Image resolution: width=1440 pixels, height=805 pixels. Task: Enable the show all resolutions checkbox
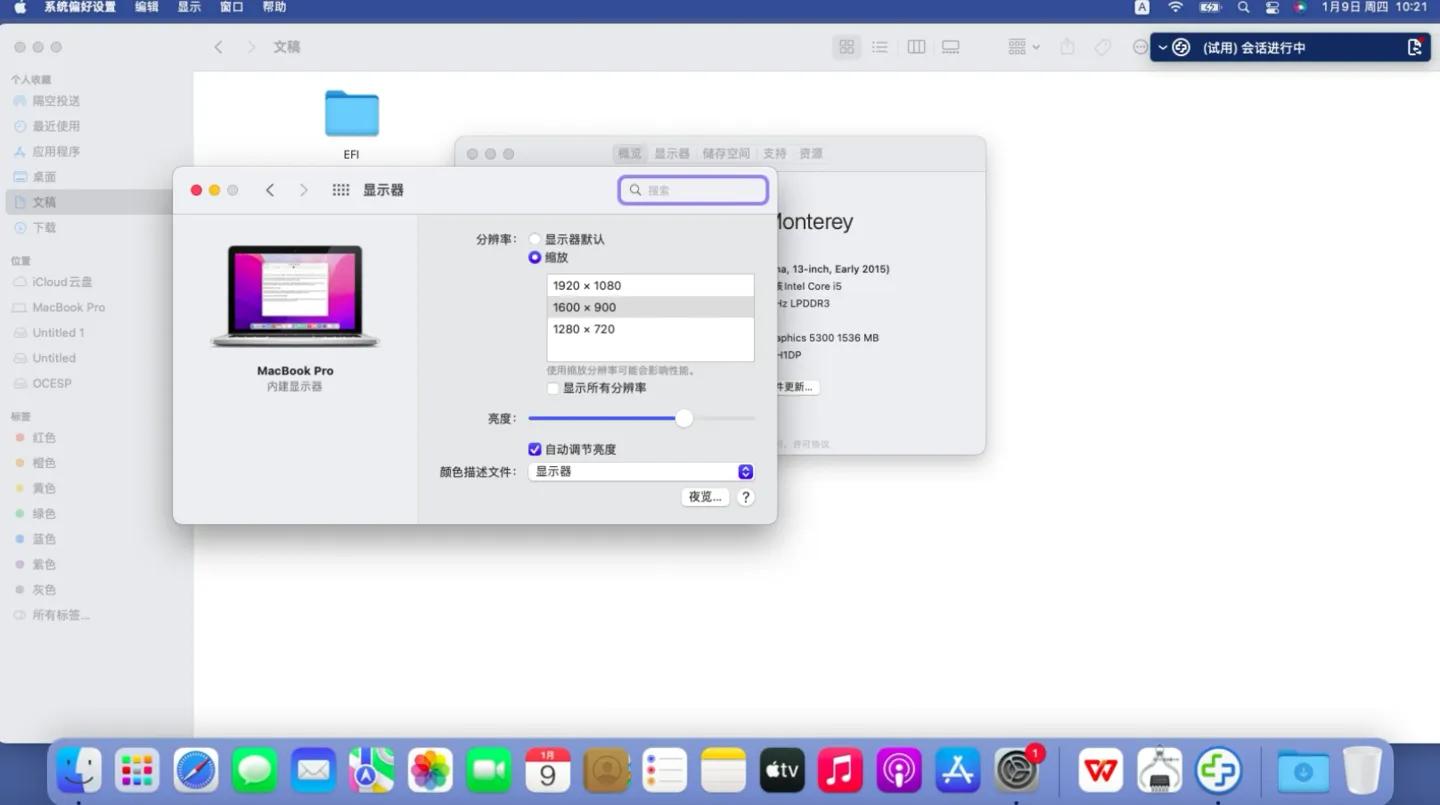(553, 388)
